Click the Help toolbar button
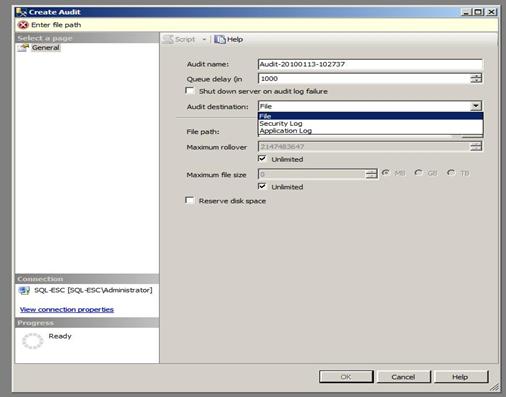This screenshot has height=397, width=506. [229, 39]
